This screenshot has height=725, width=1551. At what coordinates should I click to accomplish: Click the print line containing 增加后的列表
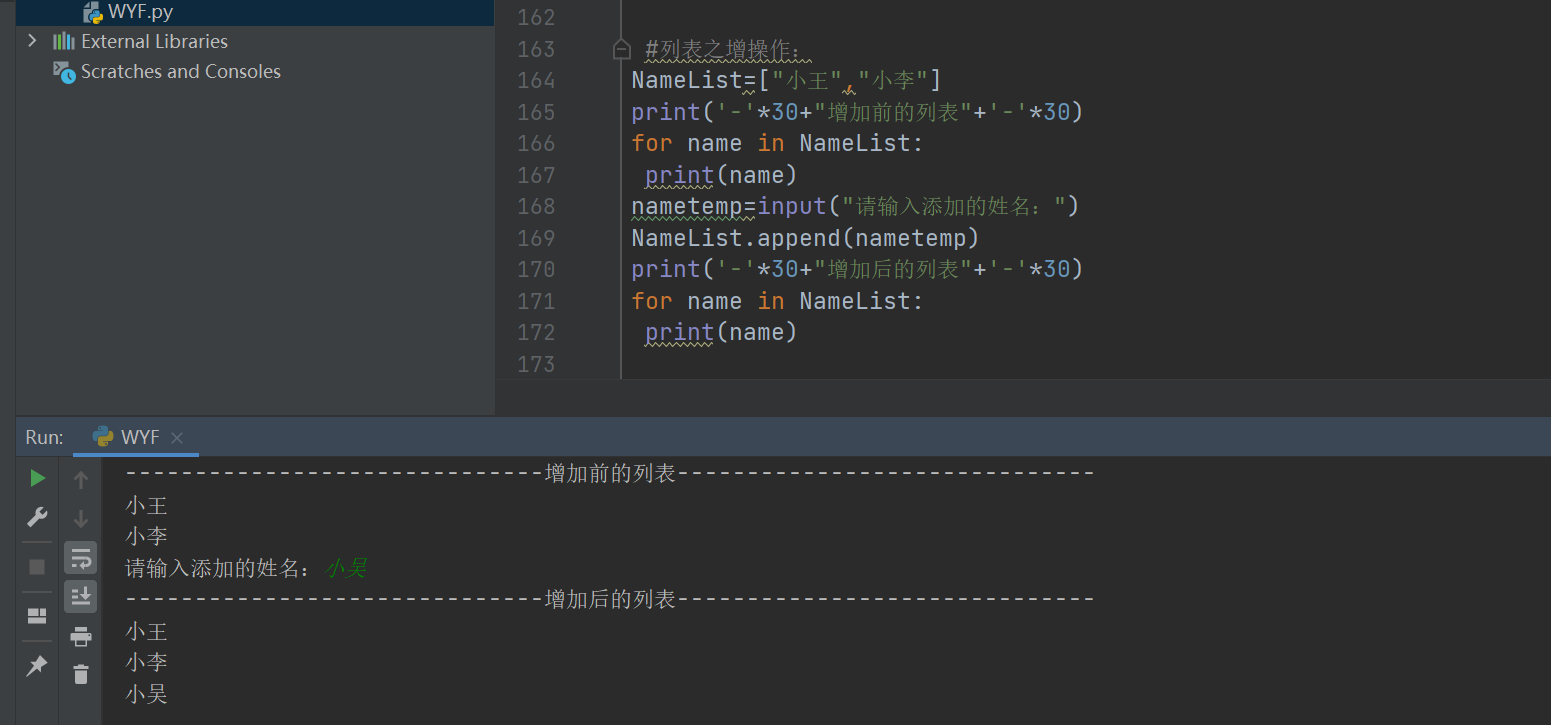[x=857, y=269]
